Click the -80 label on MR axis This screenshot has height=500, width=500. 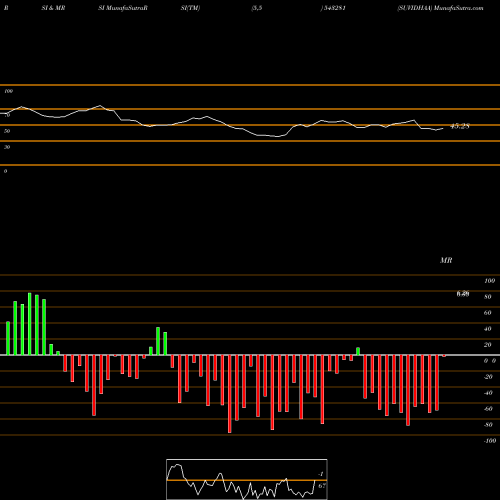(x=488, y=425)
